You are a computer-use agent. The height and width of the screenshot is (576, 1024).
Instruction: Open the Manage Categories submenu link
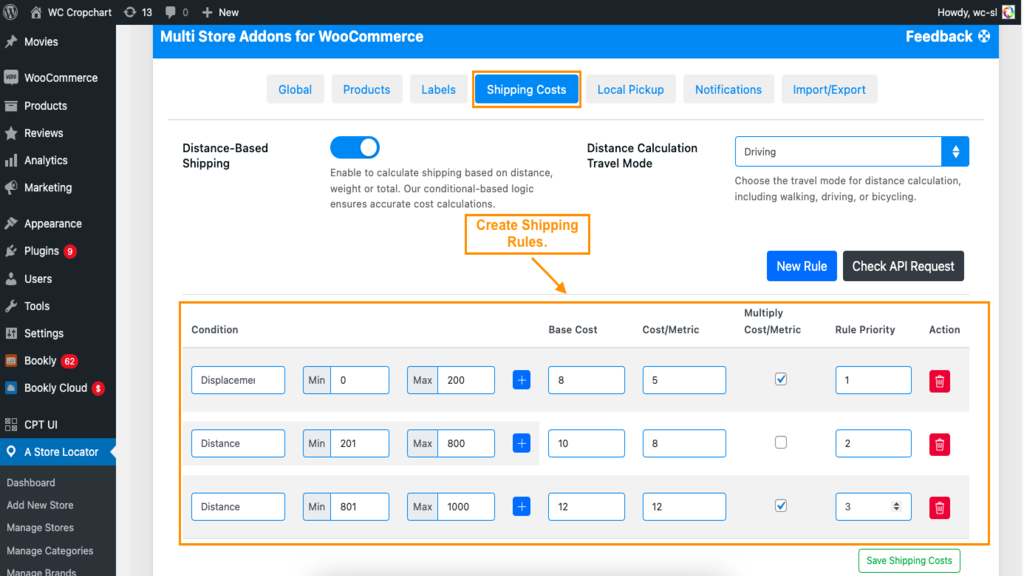click(50, 551)
